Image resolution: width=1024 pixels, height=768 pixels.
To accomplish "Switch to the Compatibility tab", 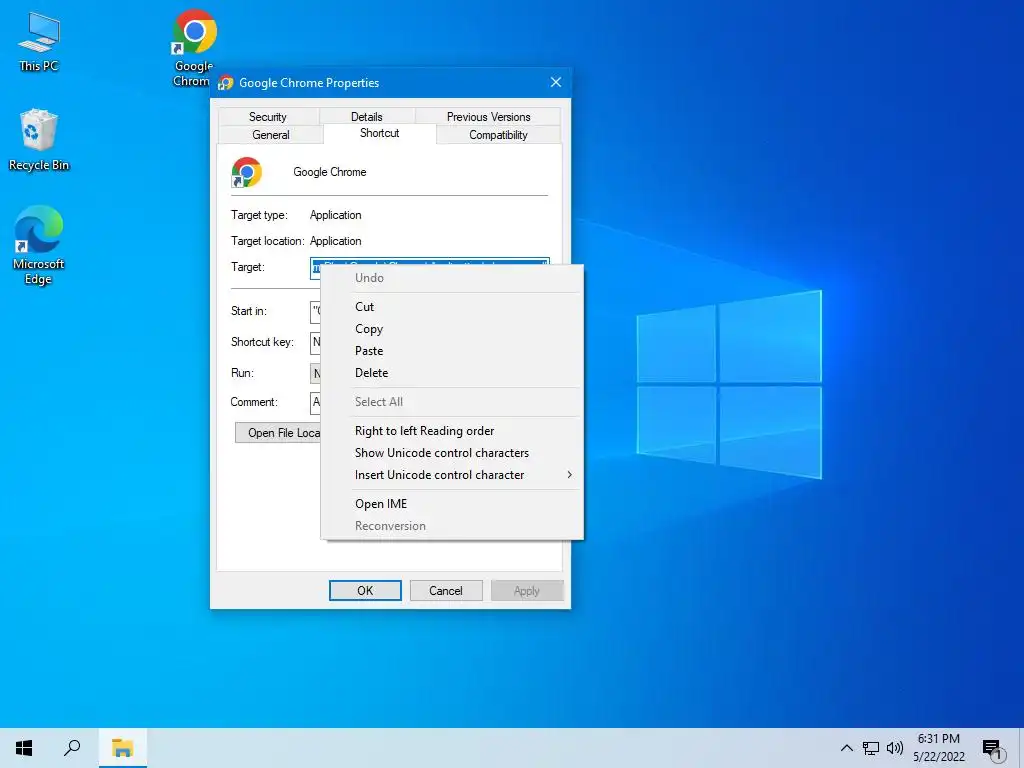I will 498,135.
